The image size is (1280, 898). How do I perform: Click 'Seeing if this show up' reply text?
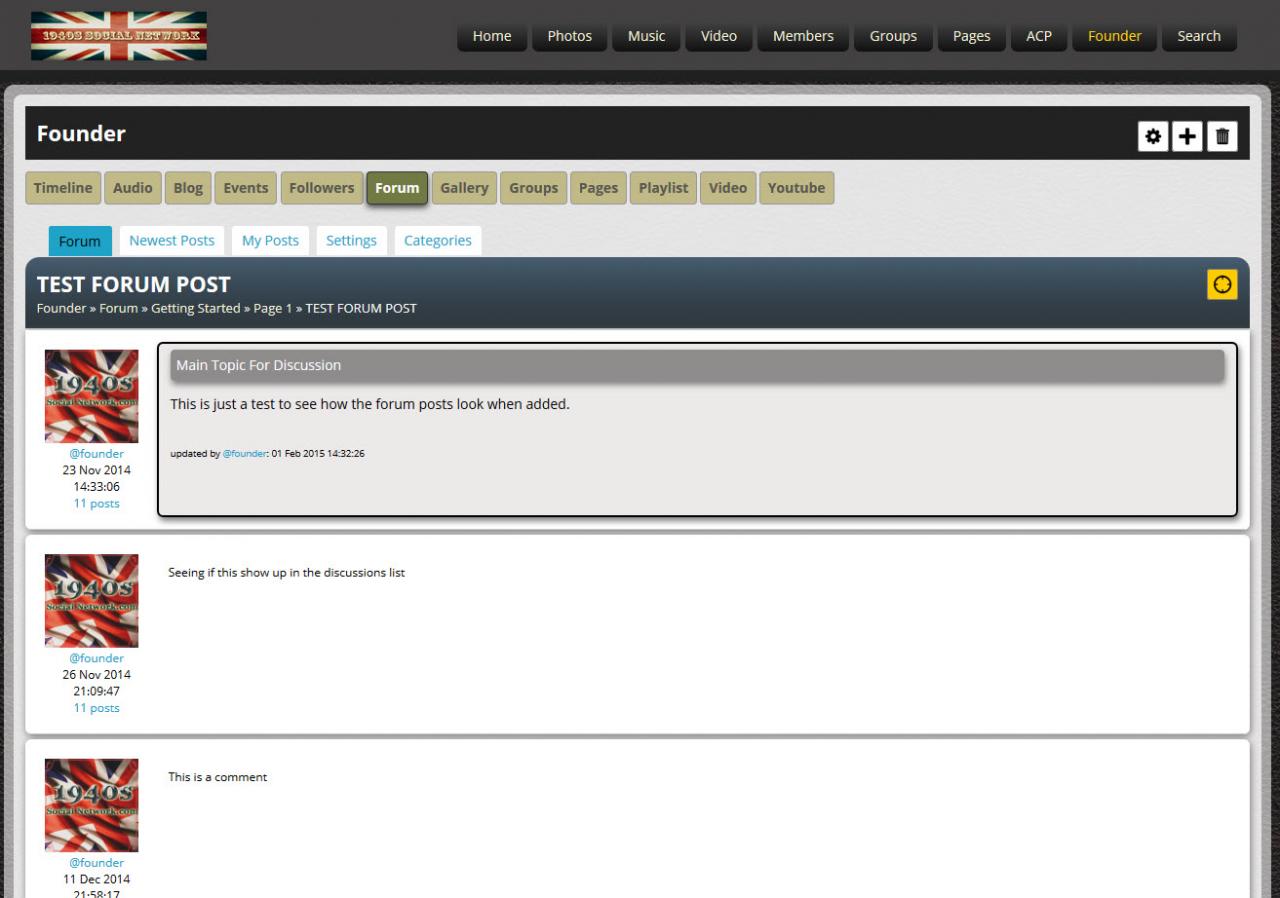coord(286,573)
